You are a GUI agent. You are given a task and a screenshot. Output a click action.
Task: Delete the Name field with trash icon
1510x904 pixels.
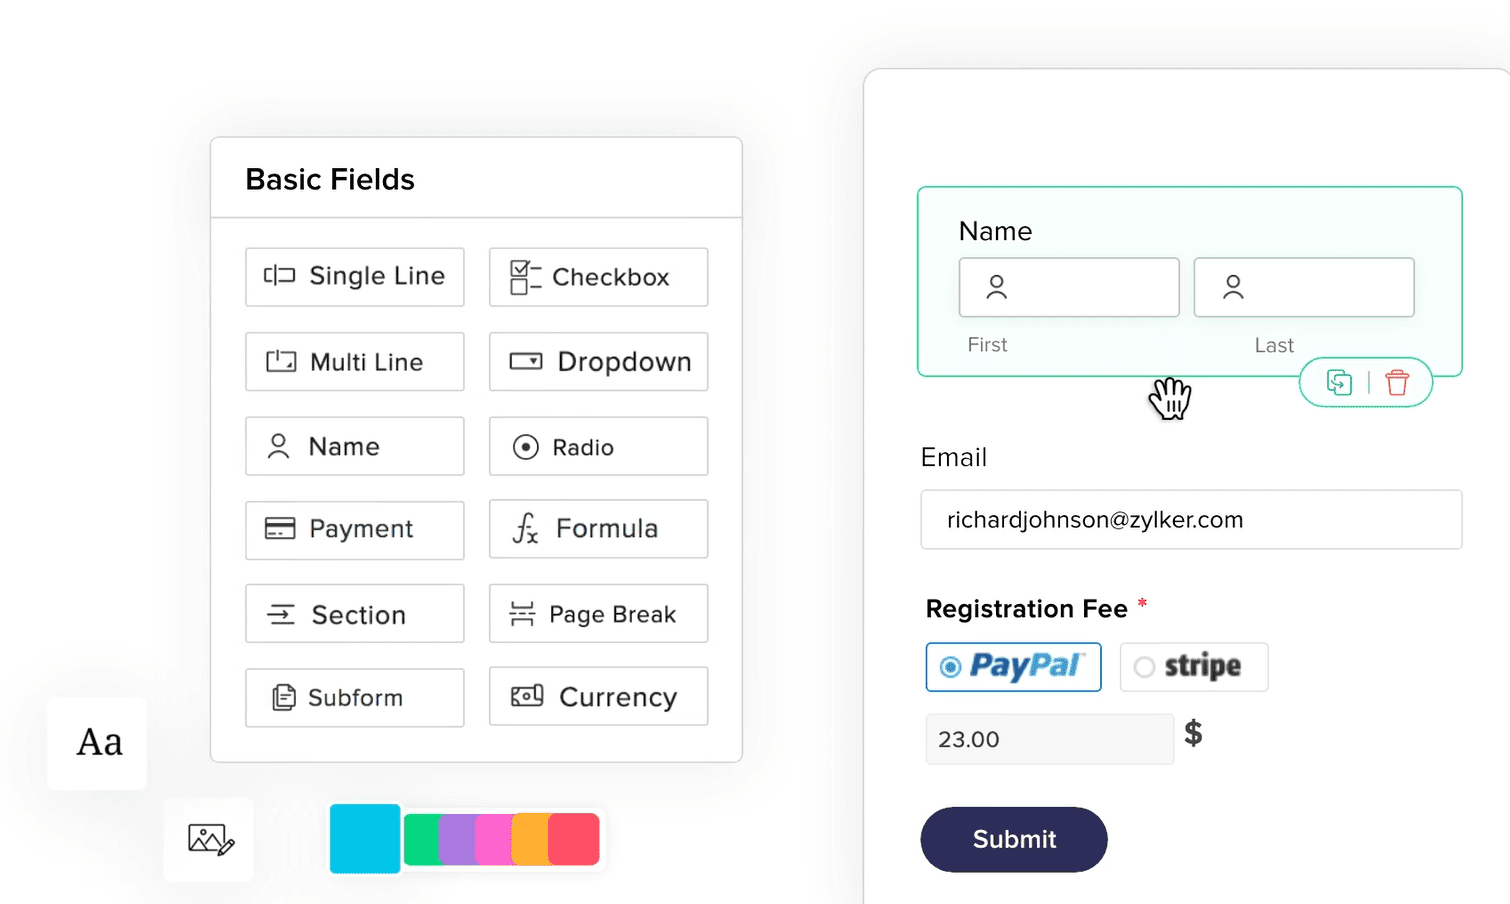tap(1397, 382)
